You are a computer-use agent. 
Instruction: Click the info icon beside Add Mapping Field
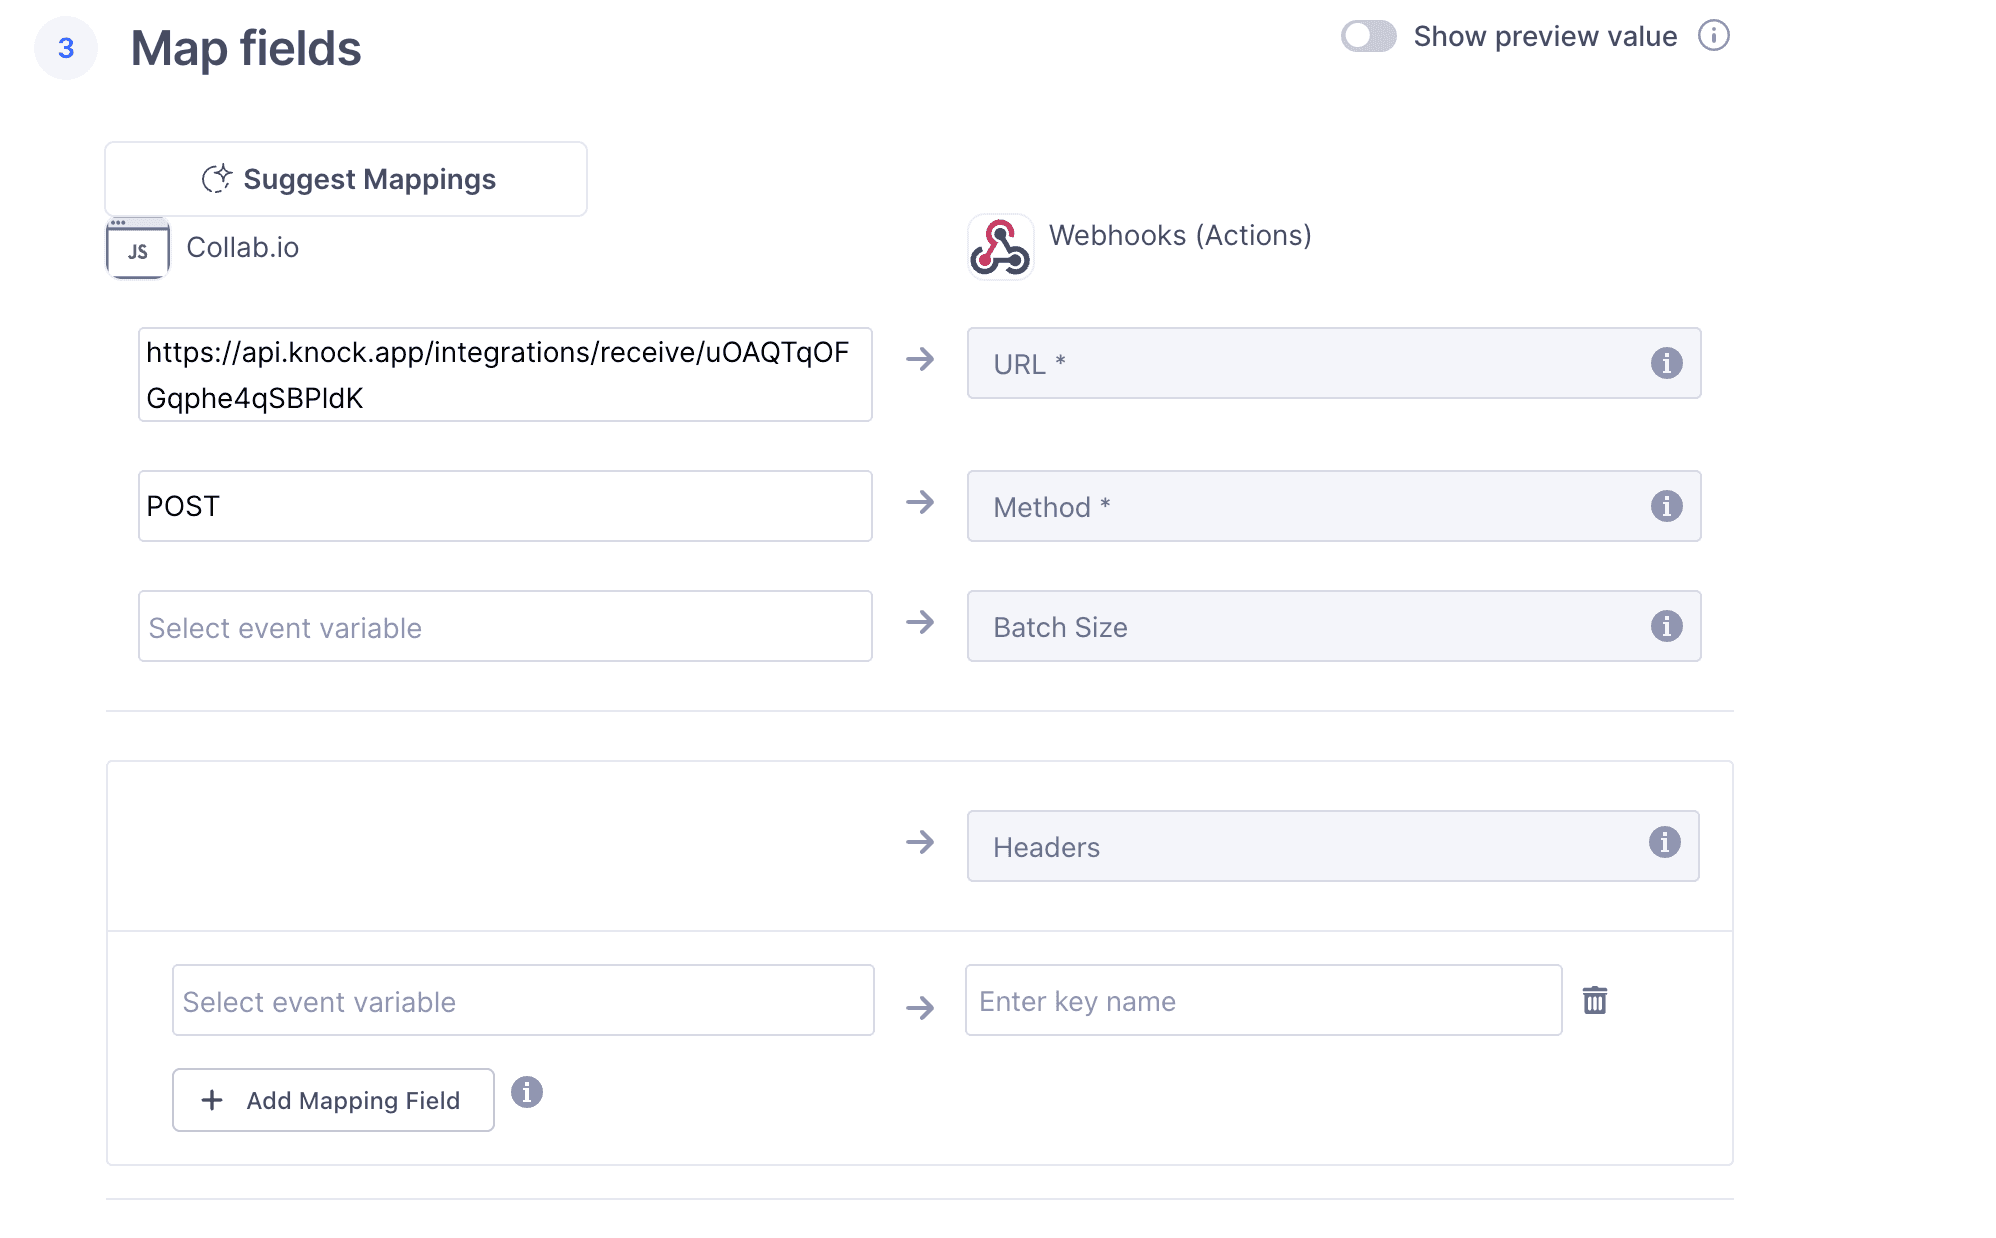click(528, 1094)
